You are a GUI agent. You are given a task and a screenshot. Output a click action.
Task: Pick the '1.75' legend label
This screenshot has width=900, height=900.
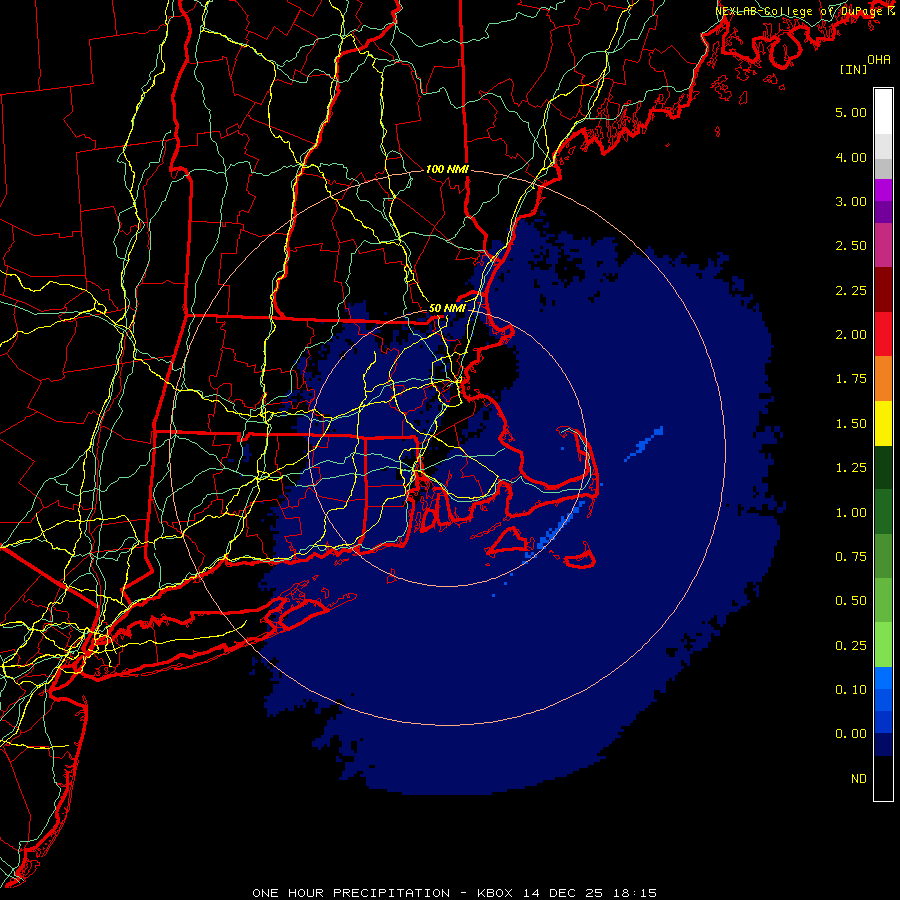click(851, 379)
